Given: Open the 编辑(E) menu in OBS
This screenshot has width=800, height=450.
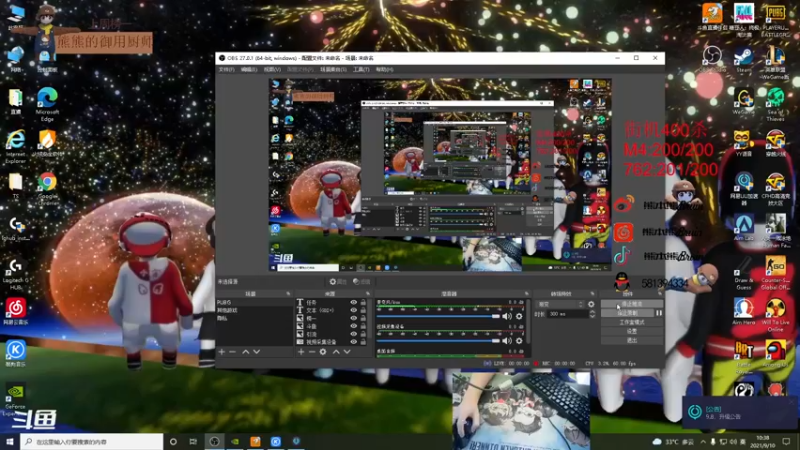Looking at the screenshot, I should tap(249, 69).
